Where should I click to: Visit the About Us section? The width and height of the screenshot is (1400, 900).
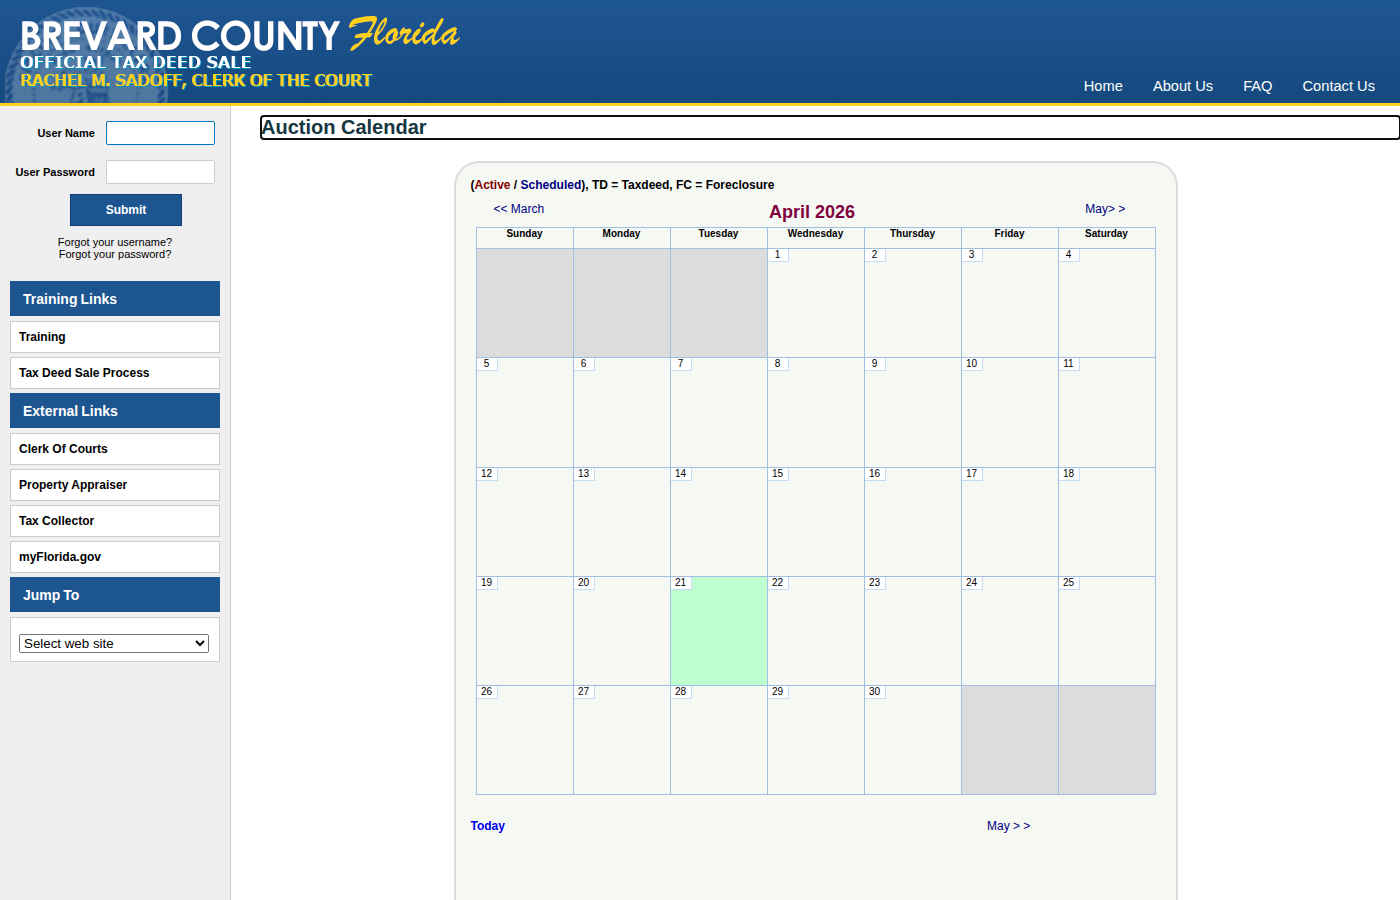pyautogui.click(x=1183, y=86)
